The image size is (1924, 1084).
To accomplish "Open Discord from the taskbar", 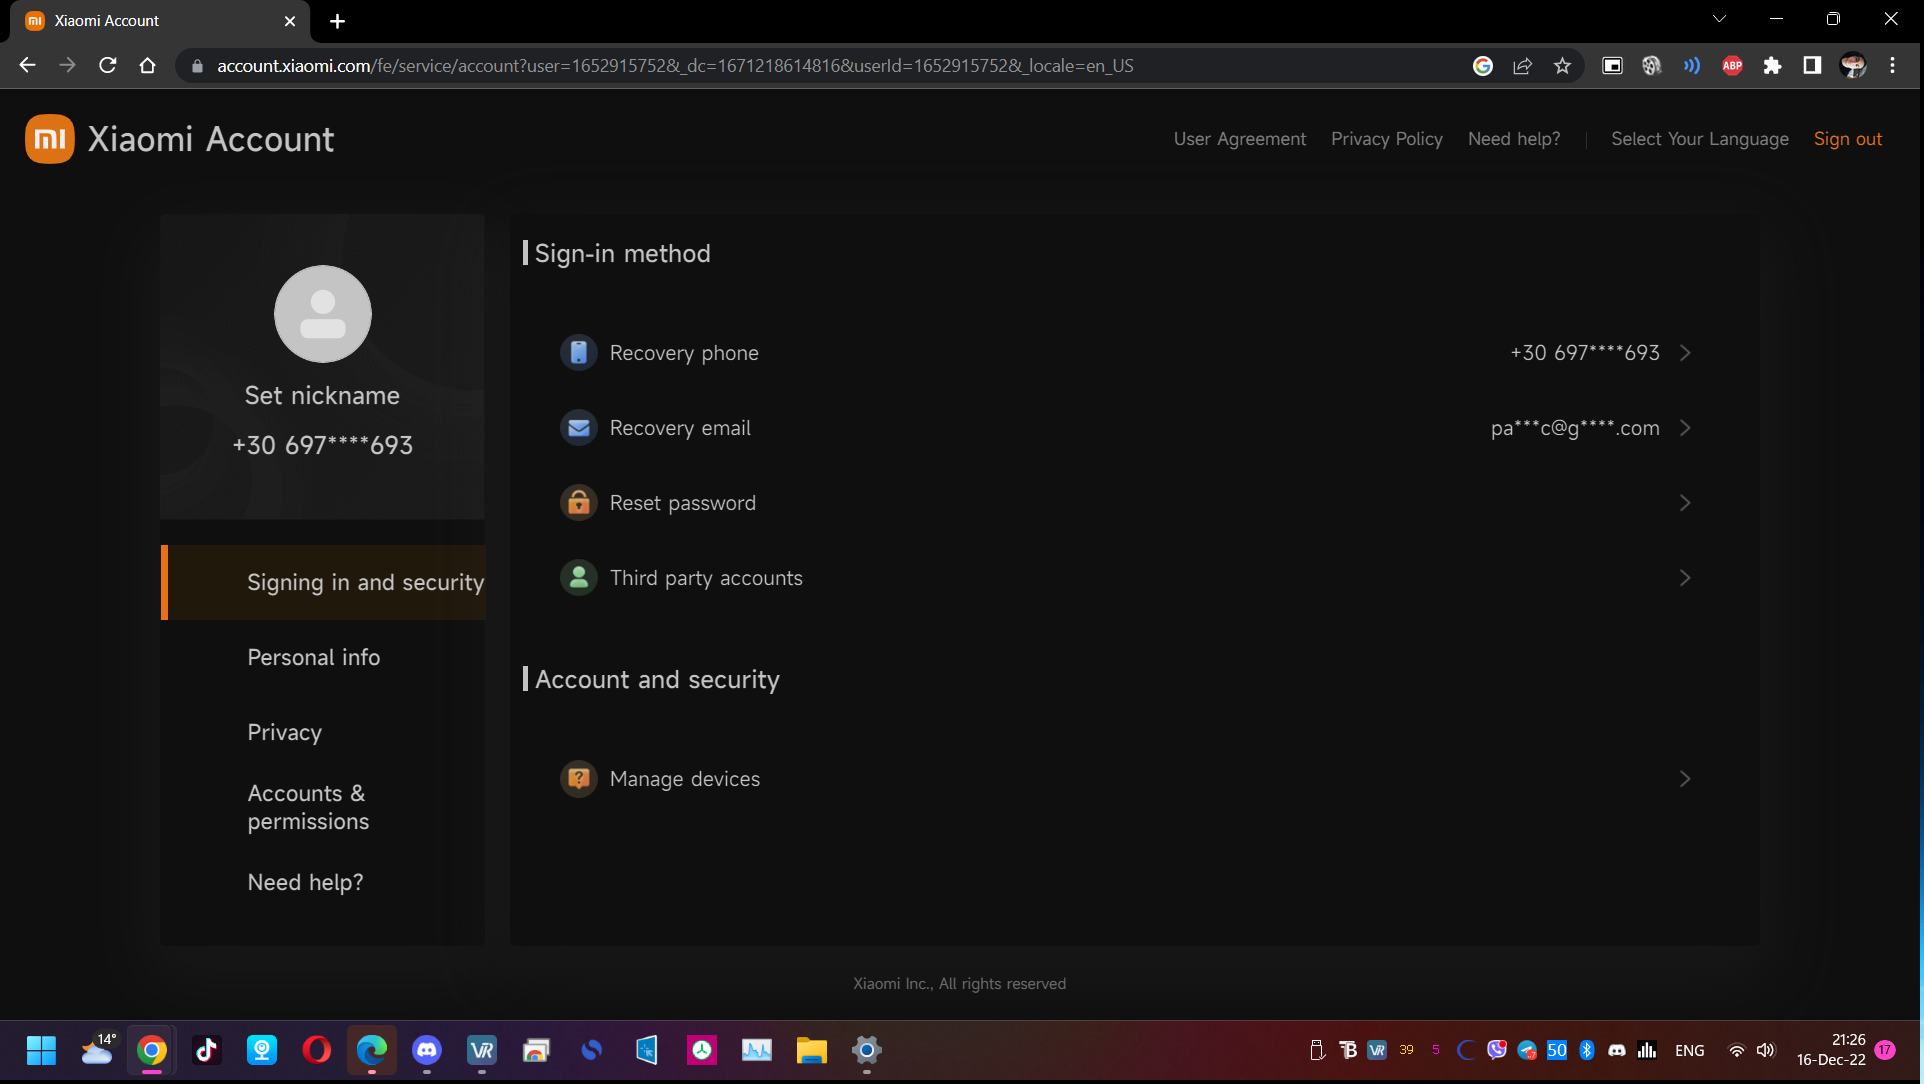I will click(x=427, y=1050).
